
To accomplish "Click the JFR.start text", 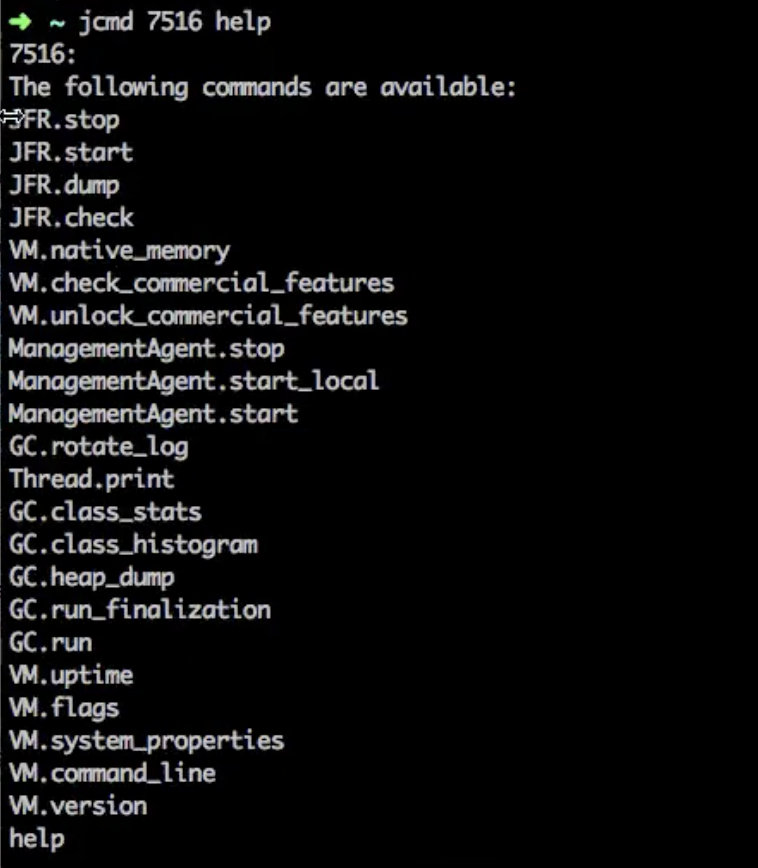I will (x=71, y=152).
